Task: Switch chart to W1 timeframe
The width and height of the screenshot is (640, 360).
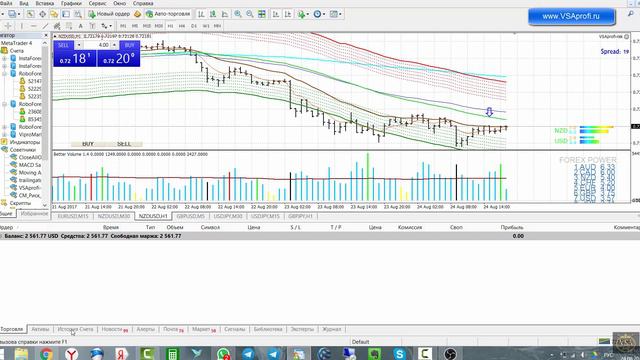Action: [x=206, y=26]
